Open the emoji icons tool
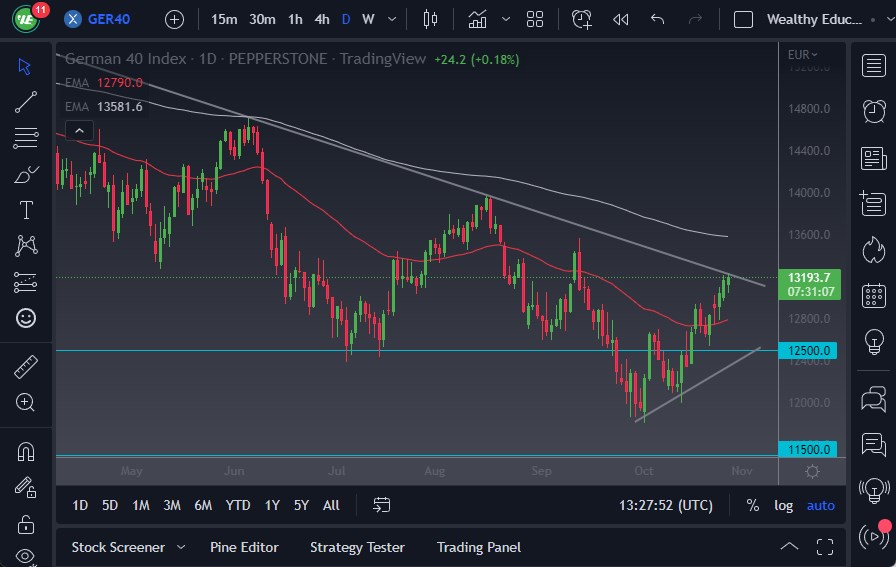 26,318
